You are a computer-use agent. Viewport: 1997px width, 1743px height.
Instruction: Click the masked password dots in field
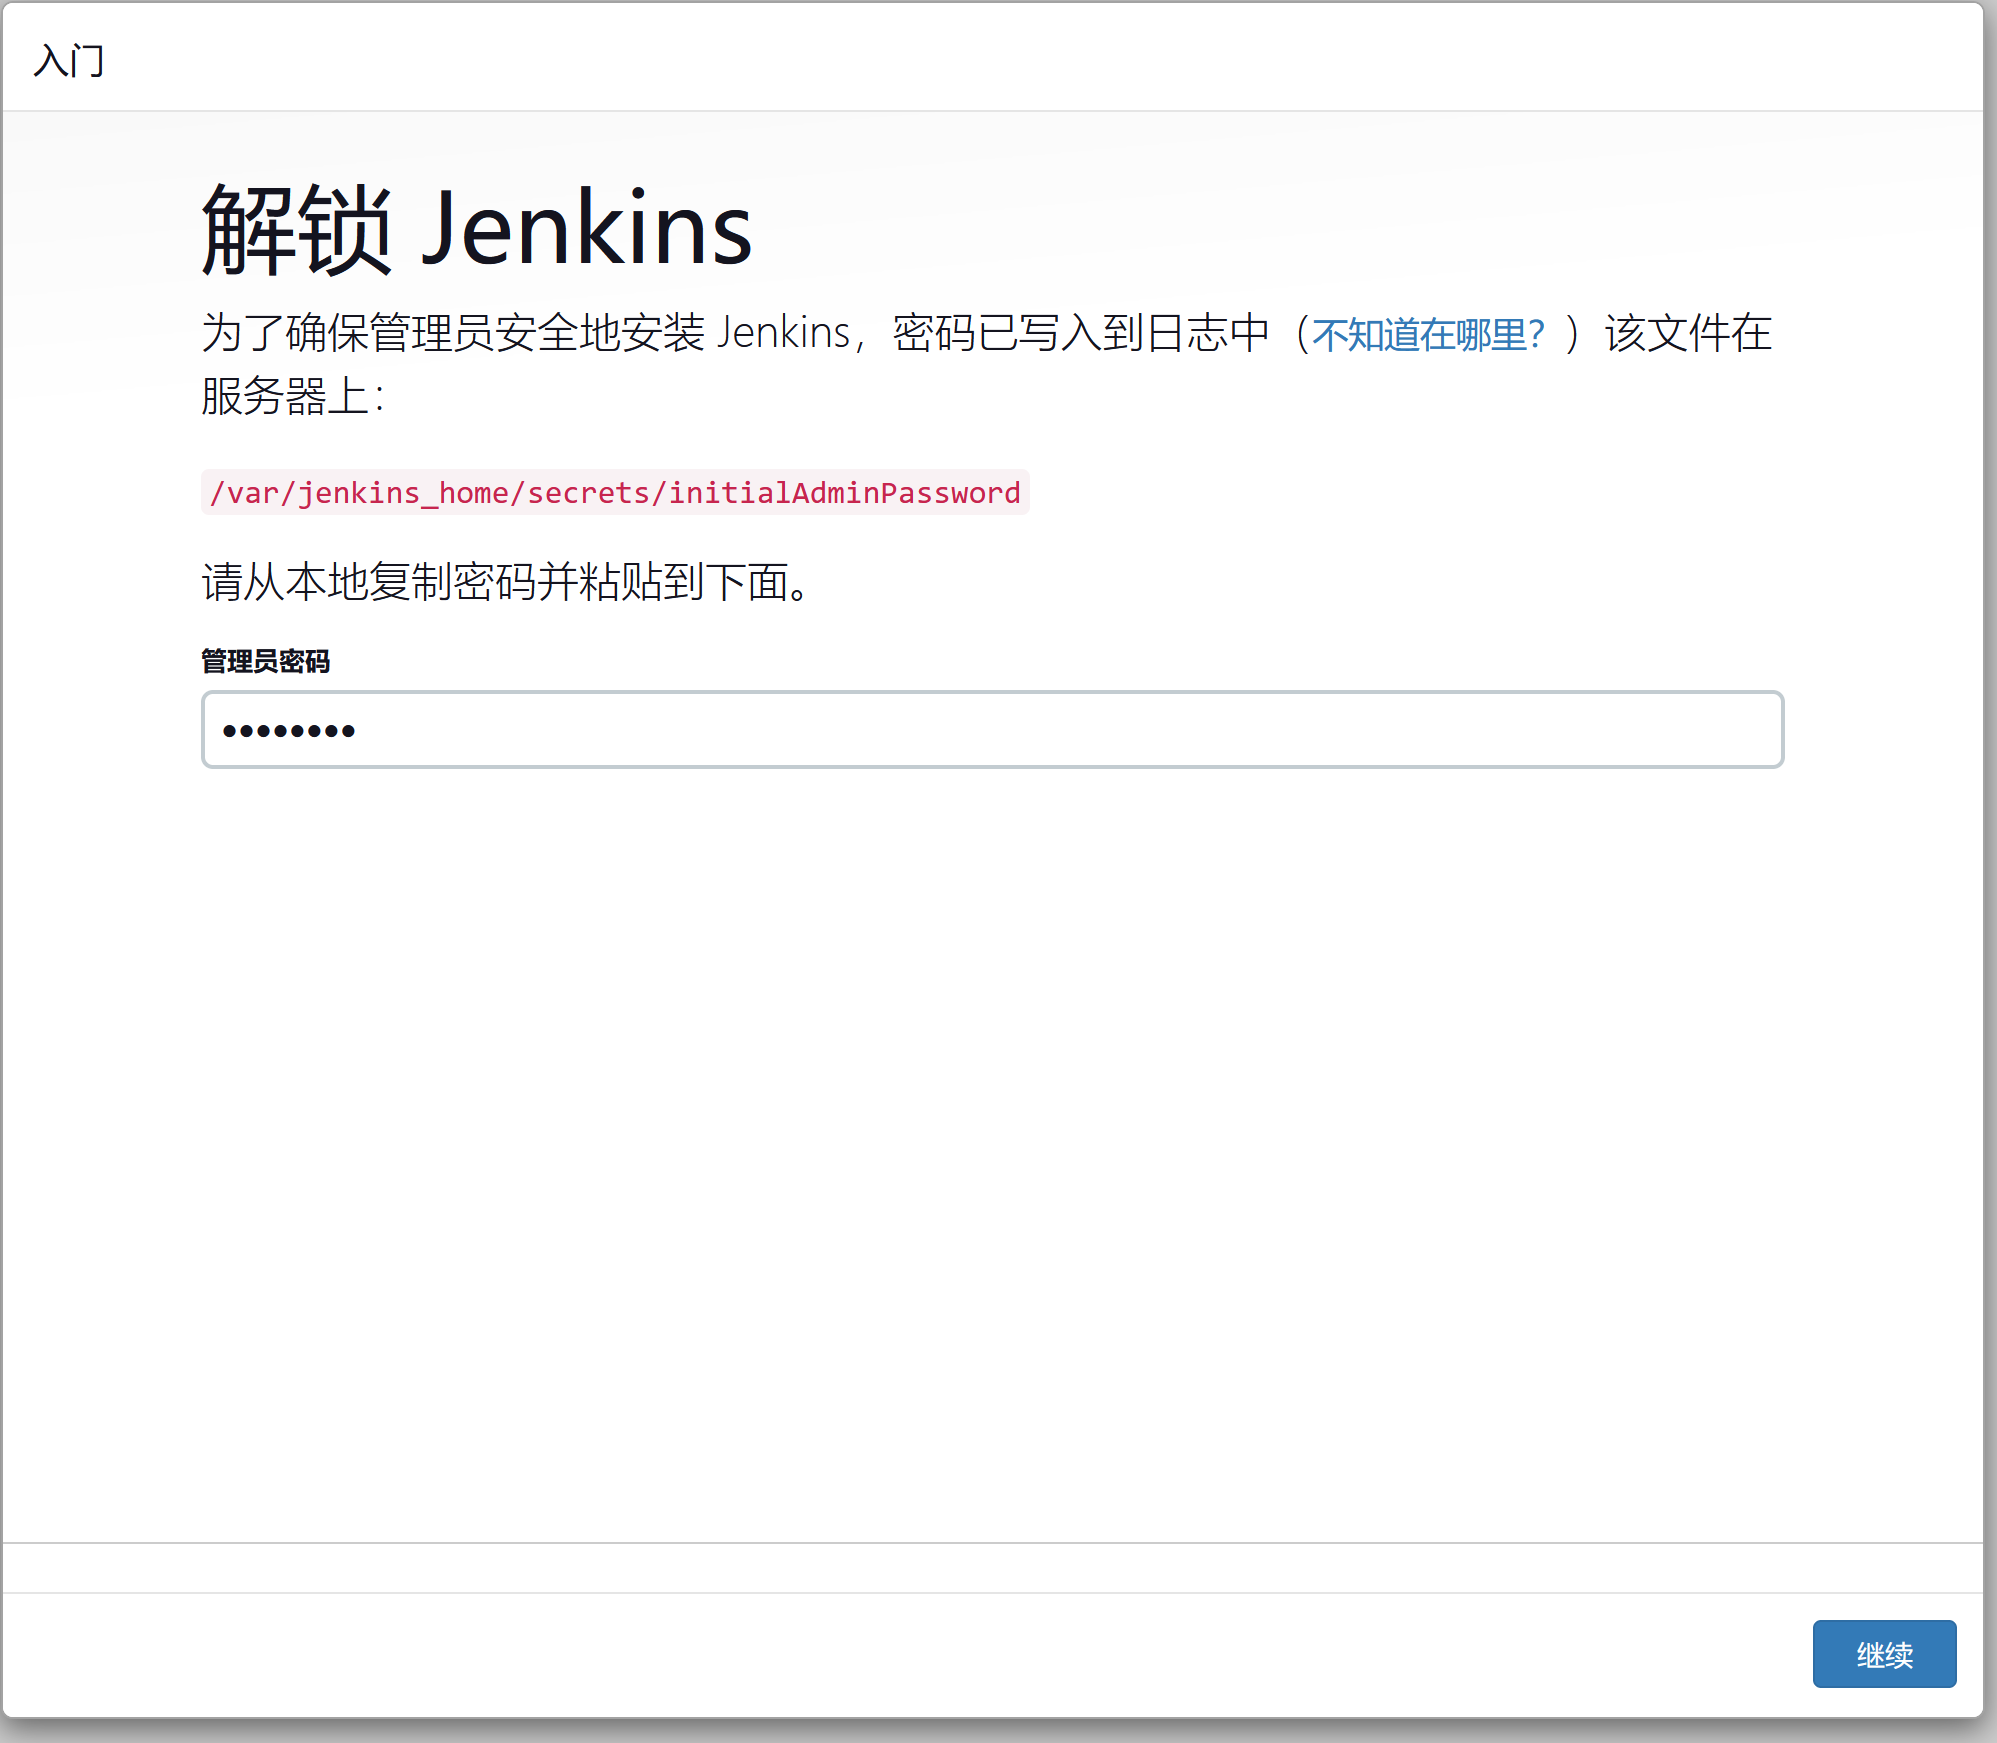[288, 731]
